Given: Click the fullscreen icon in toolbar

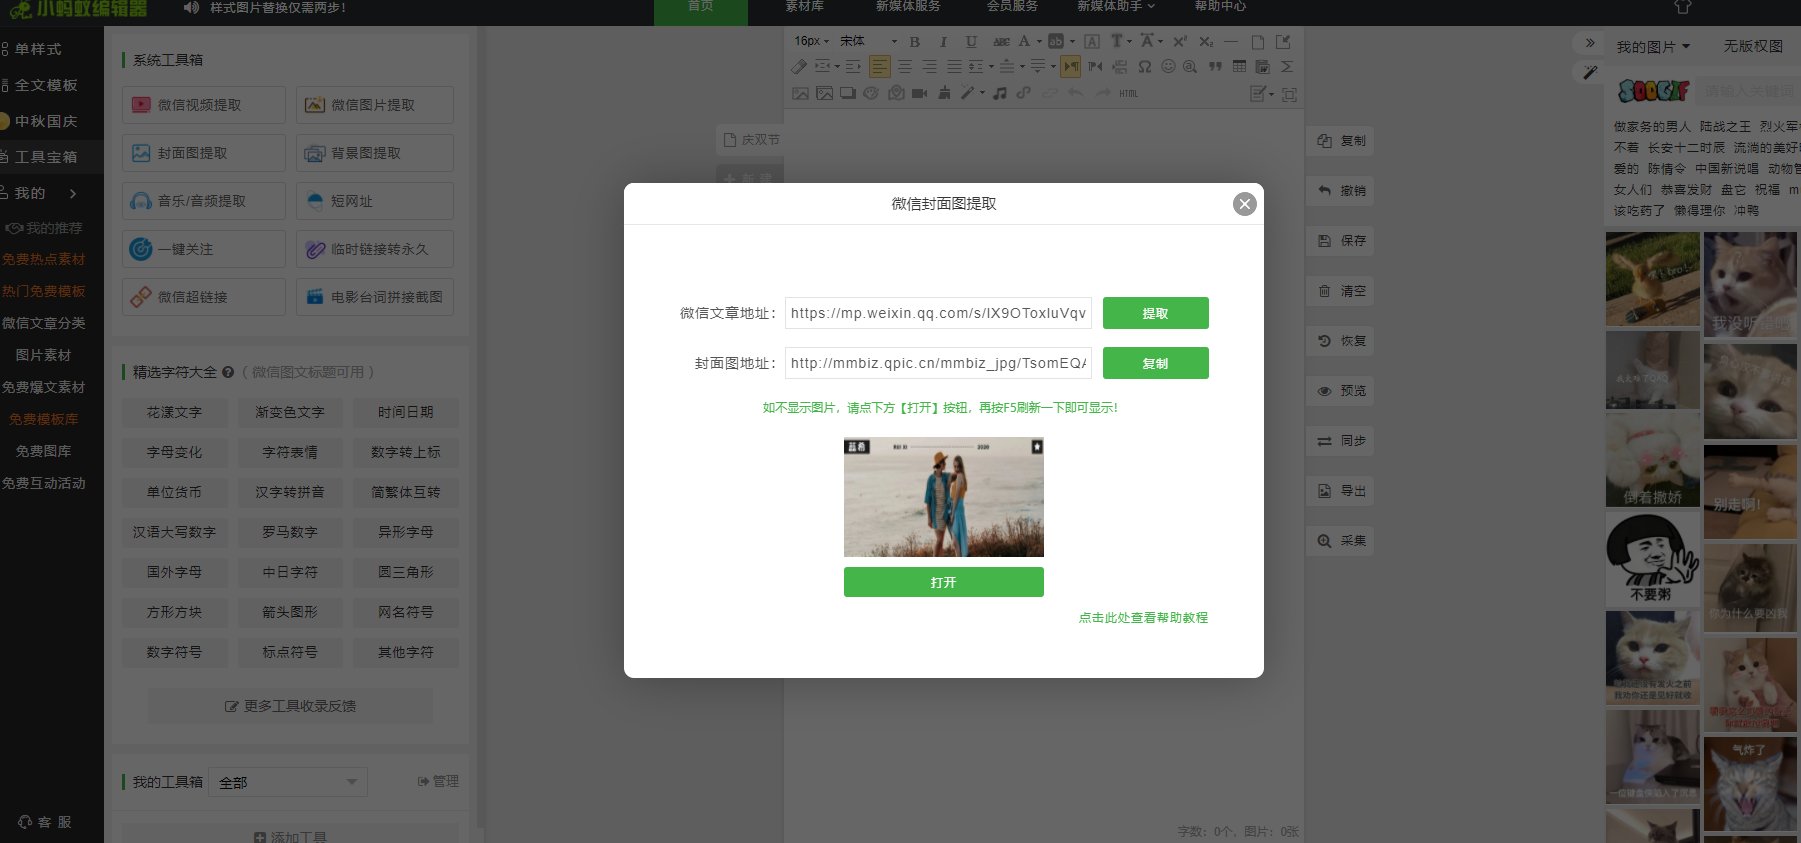Looking at the screenshot, I should (x=1289, y=94).
